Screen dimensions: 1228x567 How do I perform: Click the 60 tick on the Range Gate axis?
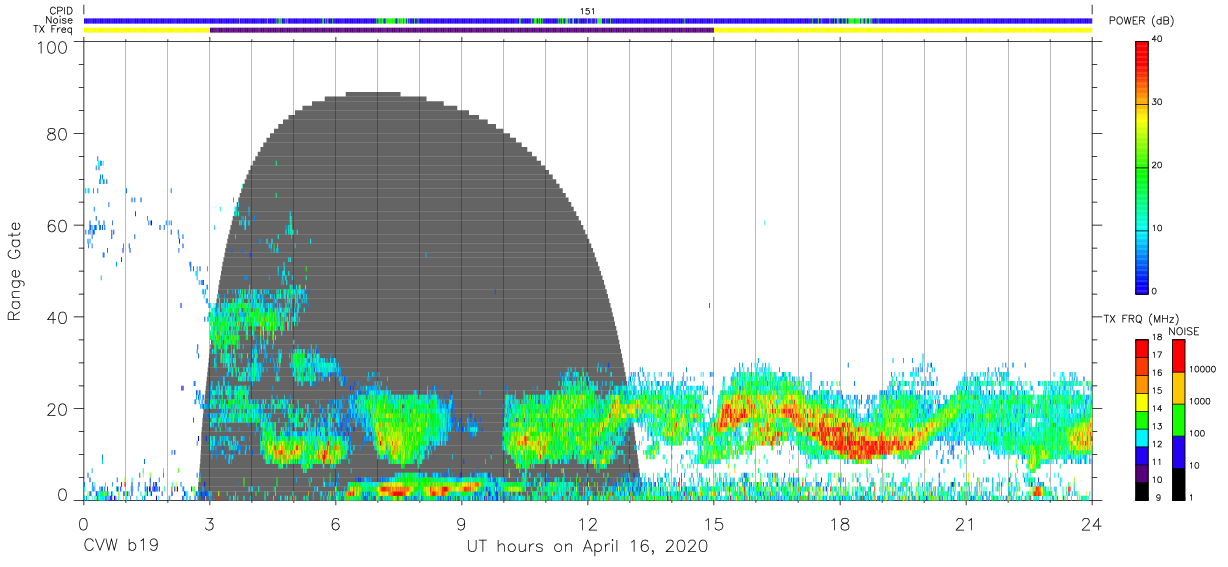pos(57,226)
